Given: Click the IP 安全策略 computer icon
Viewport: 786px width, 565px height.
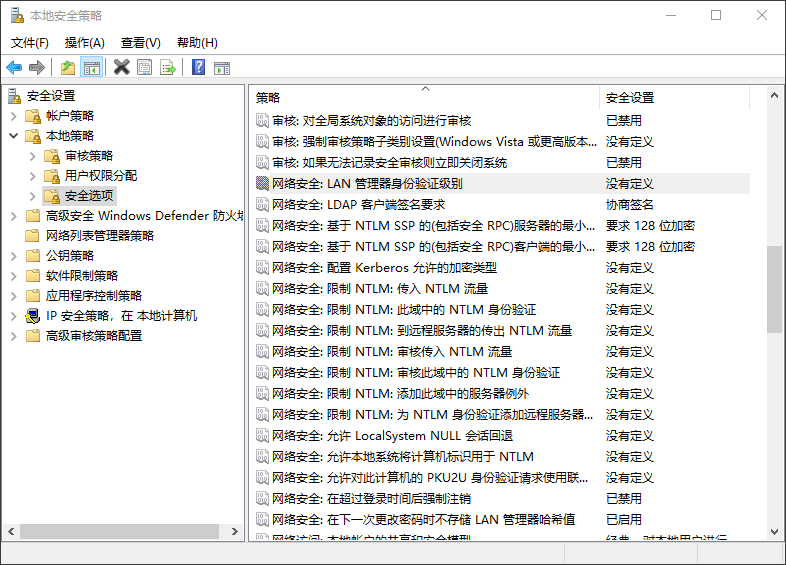Looking at the screenshot, I should (33, 316).
